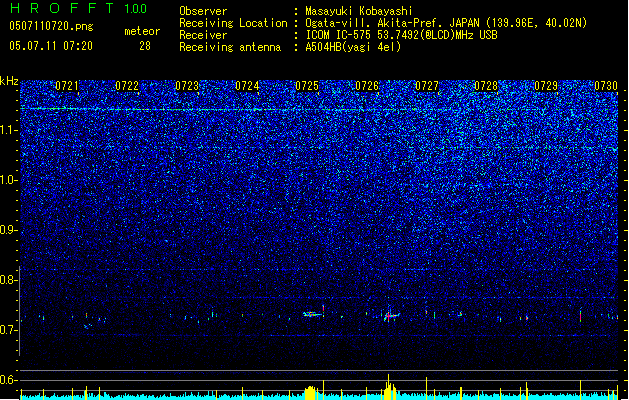This screenshot has height=400, width=629.
Task: Click the 0.8 frequency axis label
Action: click(x=9, y=280)
